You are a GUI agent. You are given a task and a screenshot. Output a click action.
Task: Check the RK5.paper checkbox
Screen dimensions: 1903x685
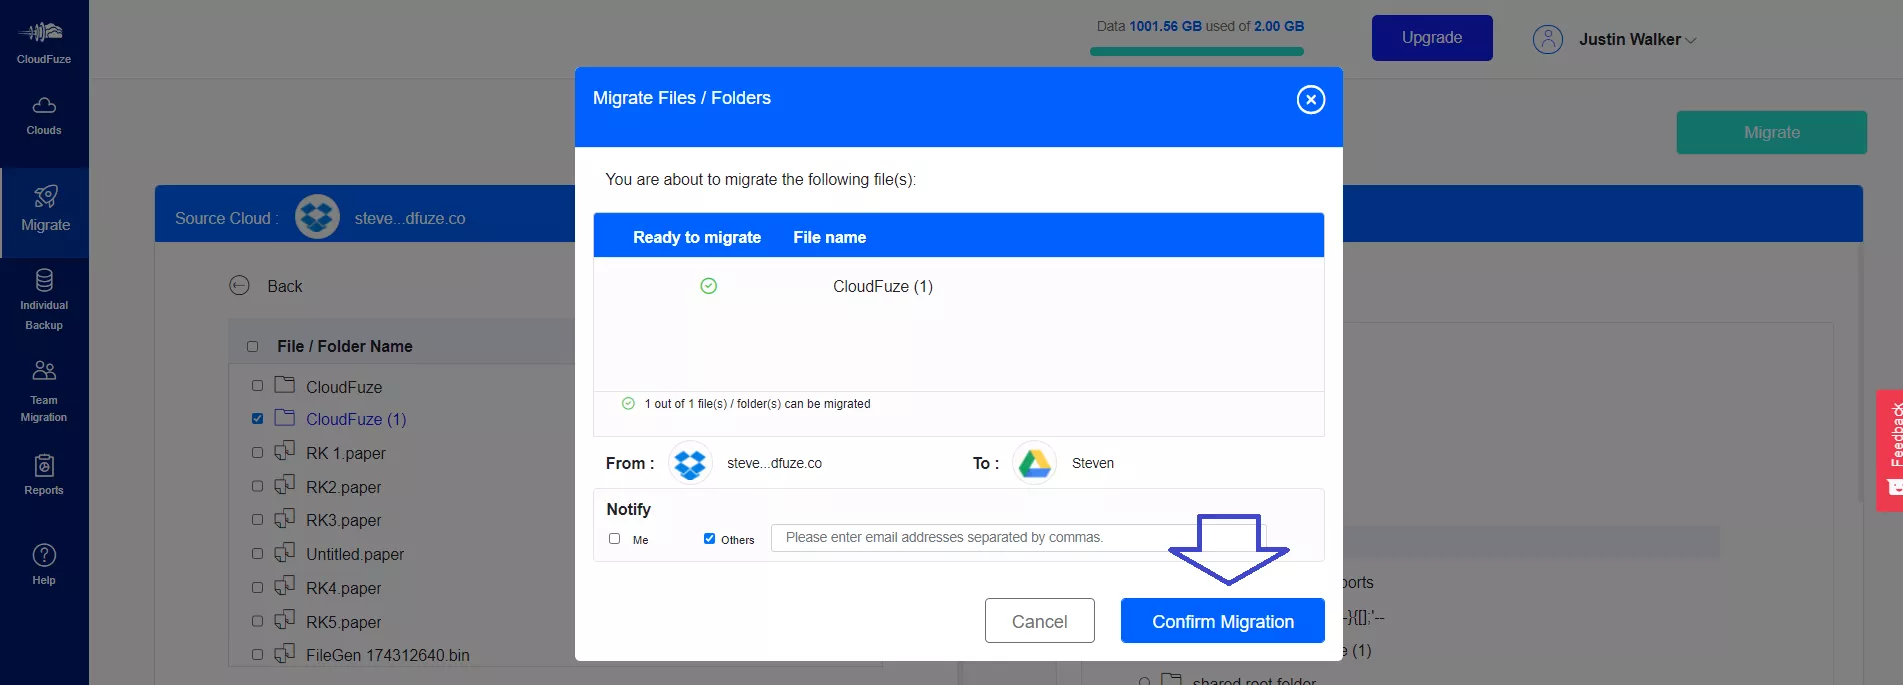(257, 621)
